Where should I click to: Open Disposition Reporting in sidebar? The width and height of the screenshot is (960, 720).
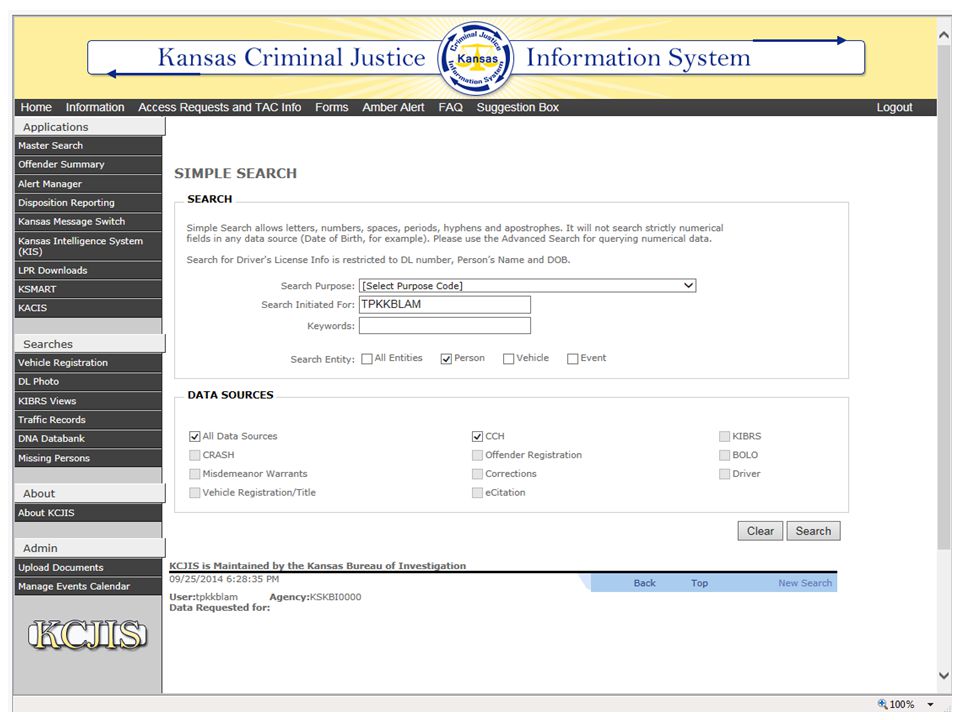88,203
